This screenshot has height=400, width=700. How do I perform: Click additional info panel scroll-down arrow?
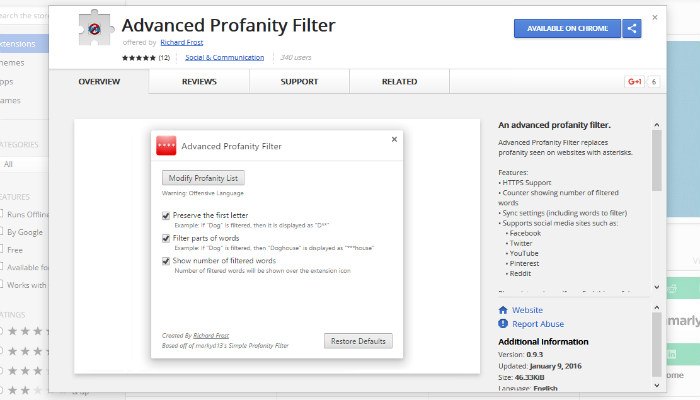point(657,385)
